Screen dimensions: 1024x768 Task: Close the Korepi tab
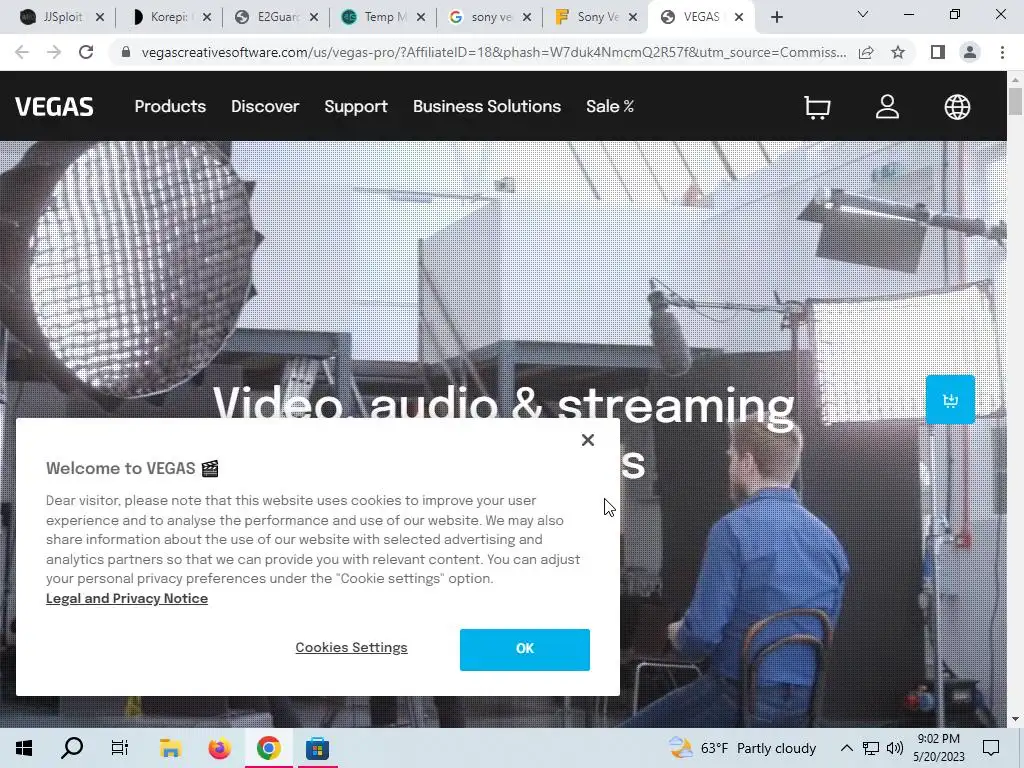[207, 17]
